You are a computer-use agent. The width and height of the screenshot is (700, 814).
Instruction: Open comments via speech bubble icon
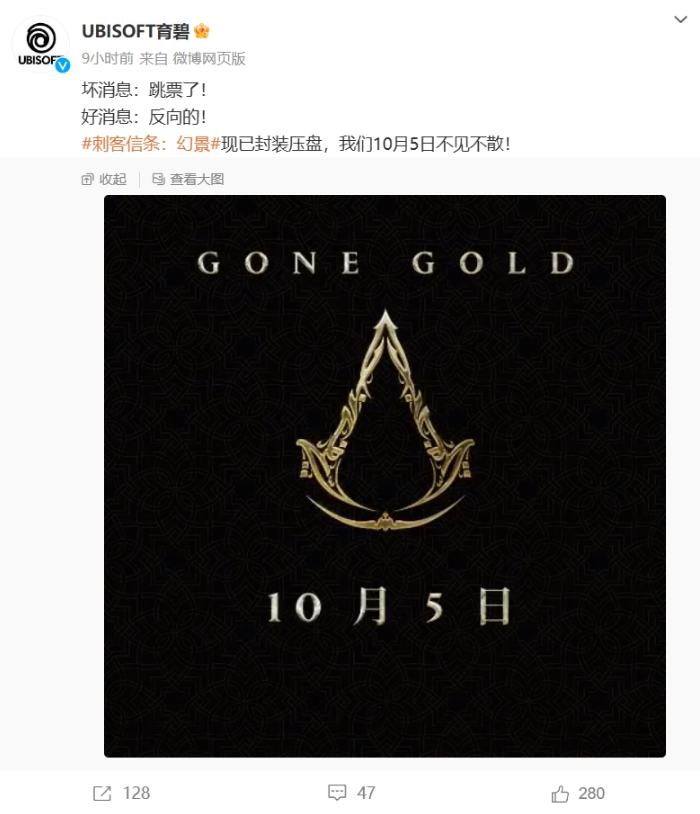(337, 793)
